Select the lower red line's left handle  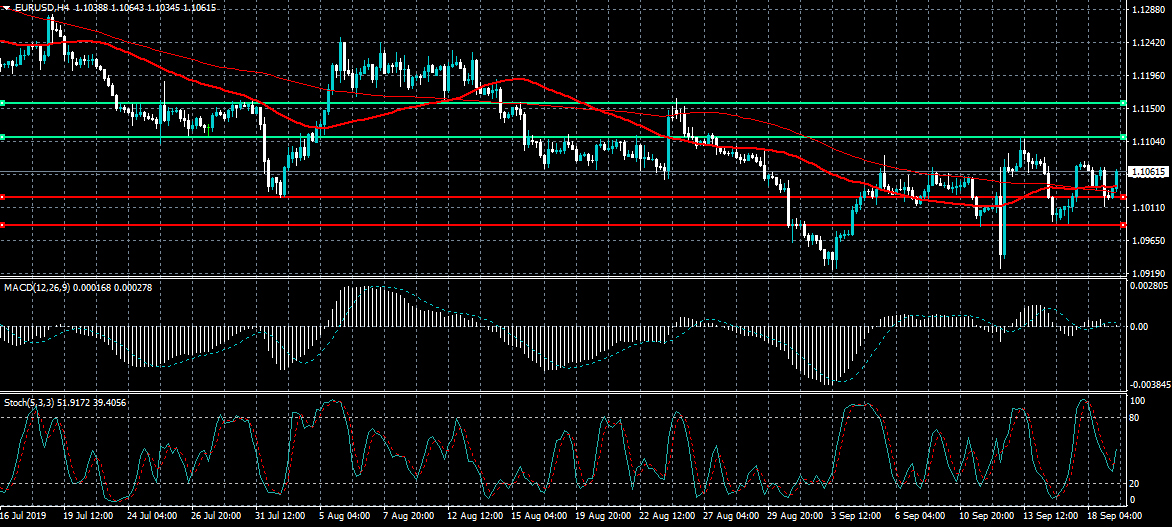3,225
